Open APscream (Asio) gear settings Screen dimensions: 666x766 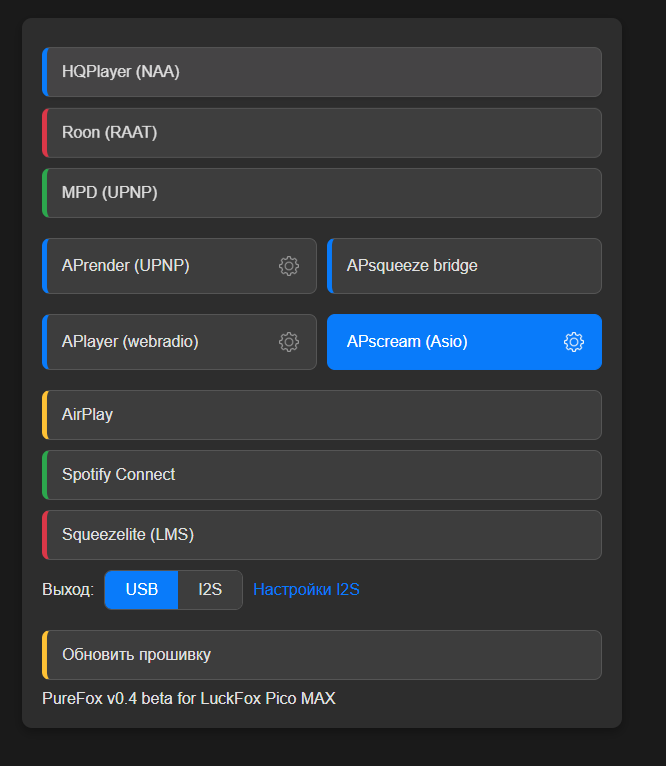(574, 342)
